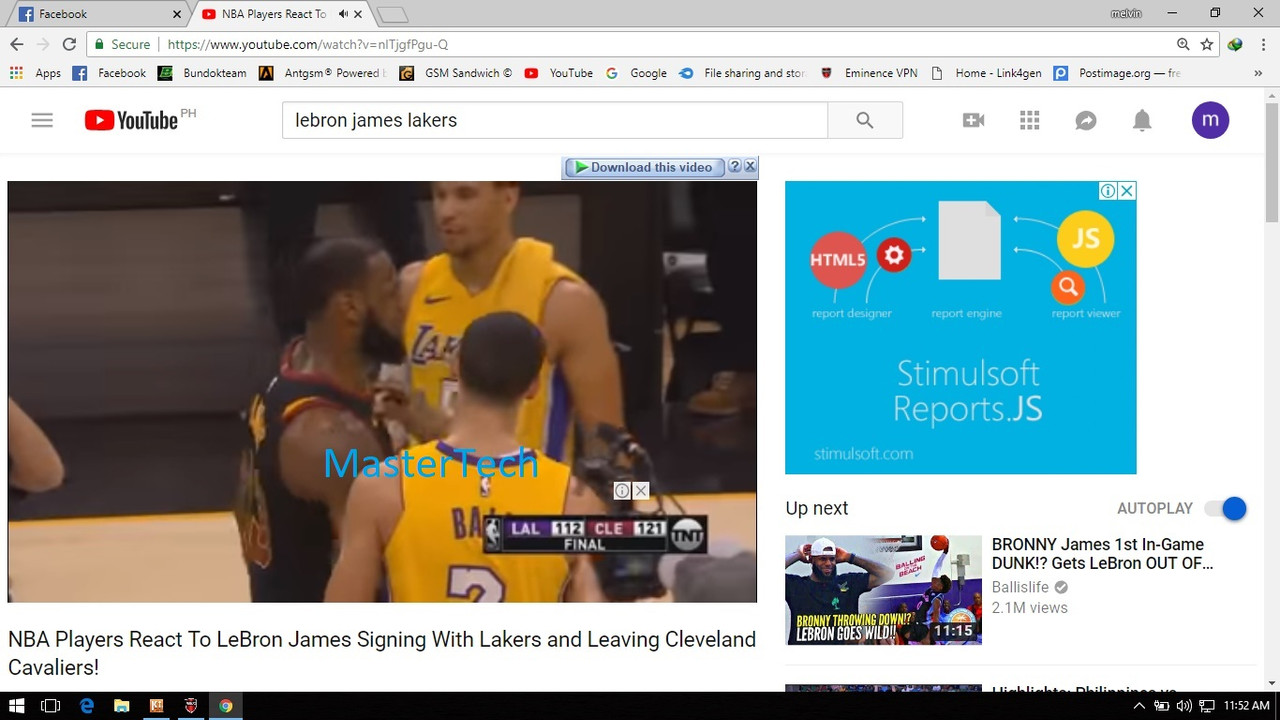The height and width of the screenshot is (720, 1280).
Task: Open the Bundokteam bookmark
Action: click(203, 73)
